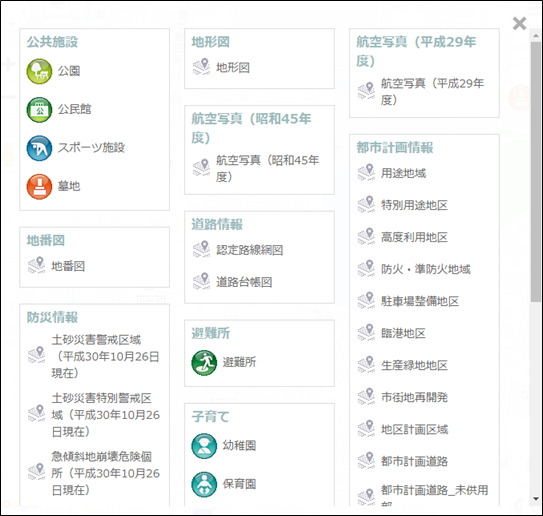Click the scrollbar down arrow

coord(536,499)
